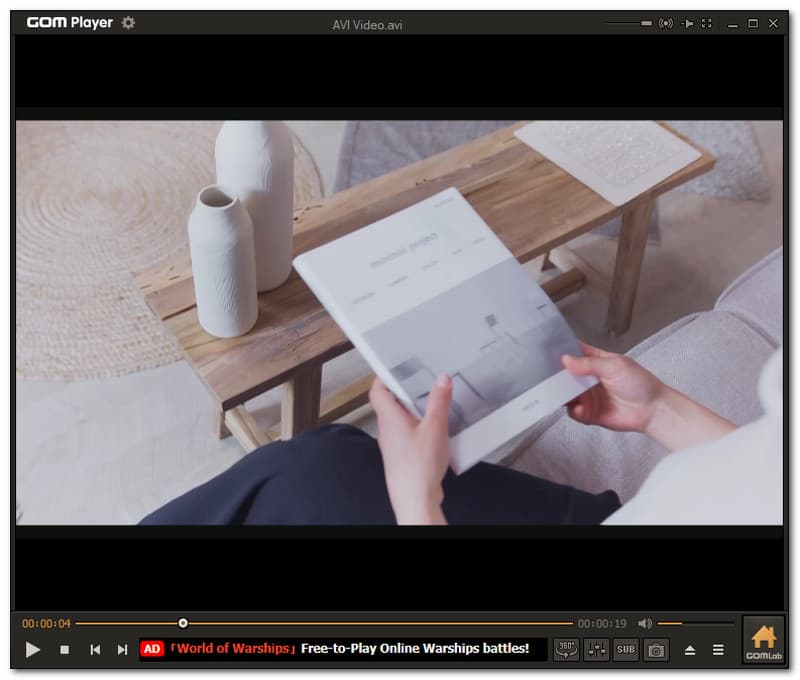Enter full screen mode
The image size is (800, 680).
click(x=707, y=23)
